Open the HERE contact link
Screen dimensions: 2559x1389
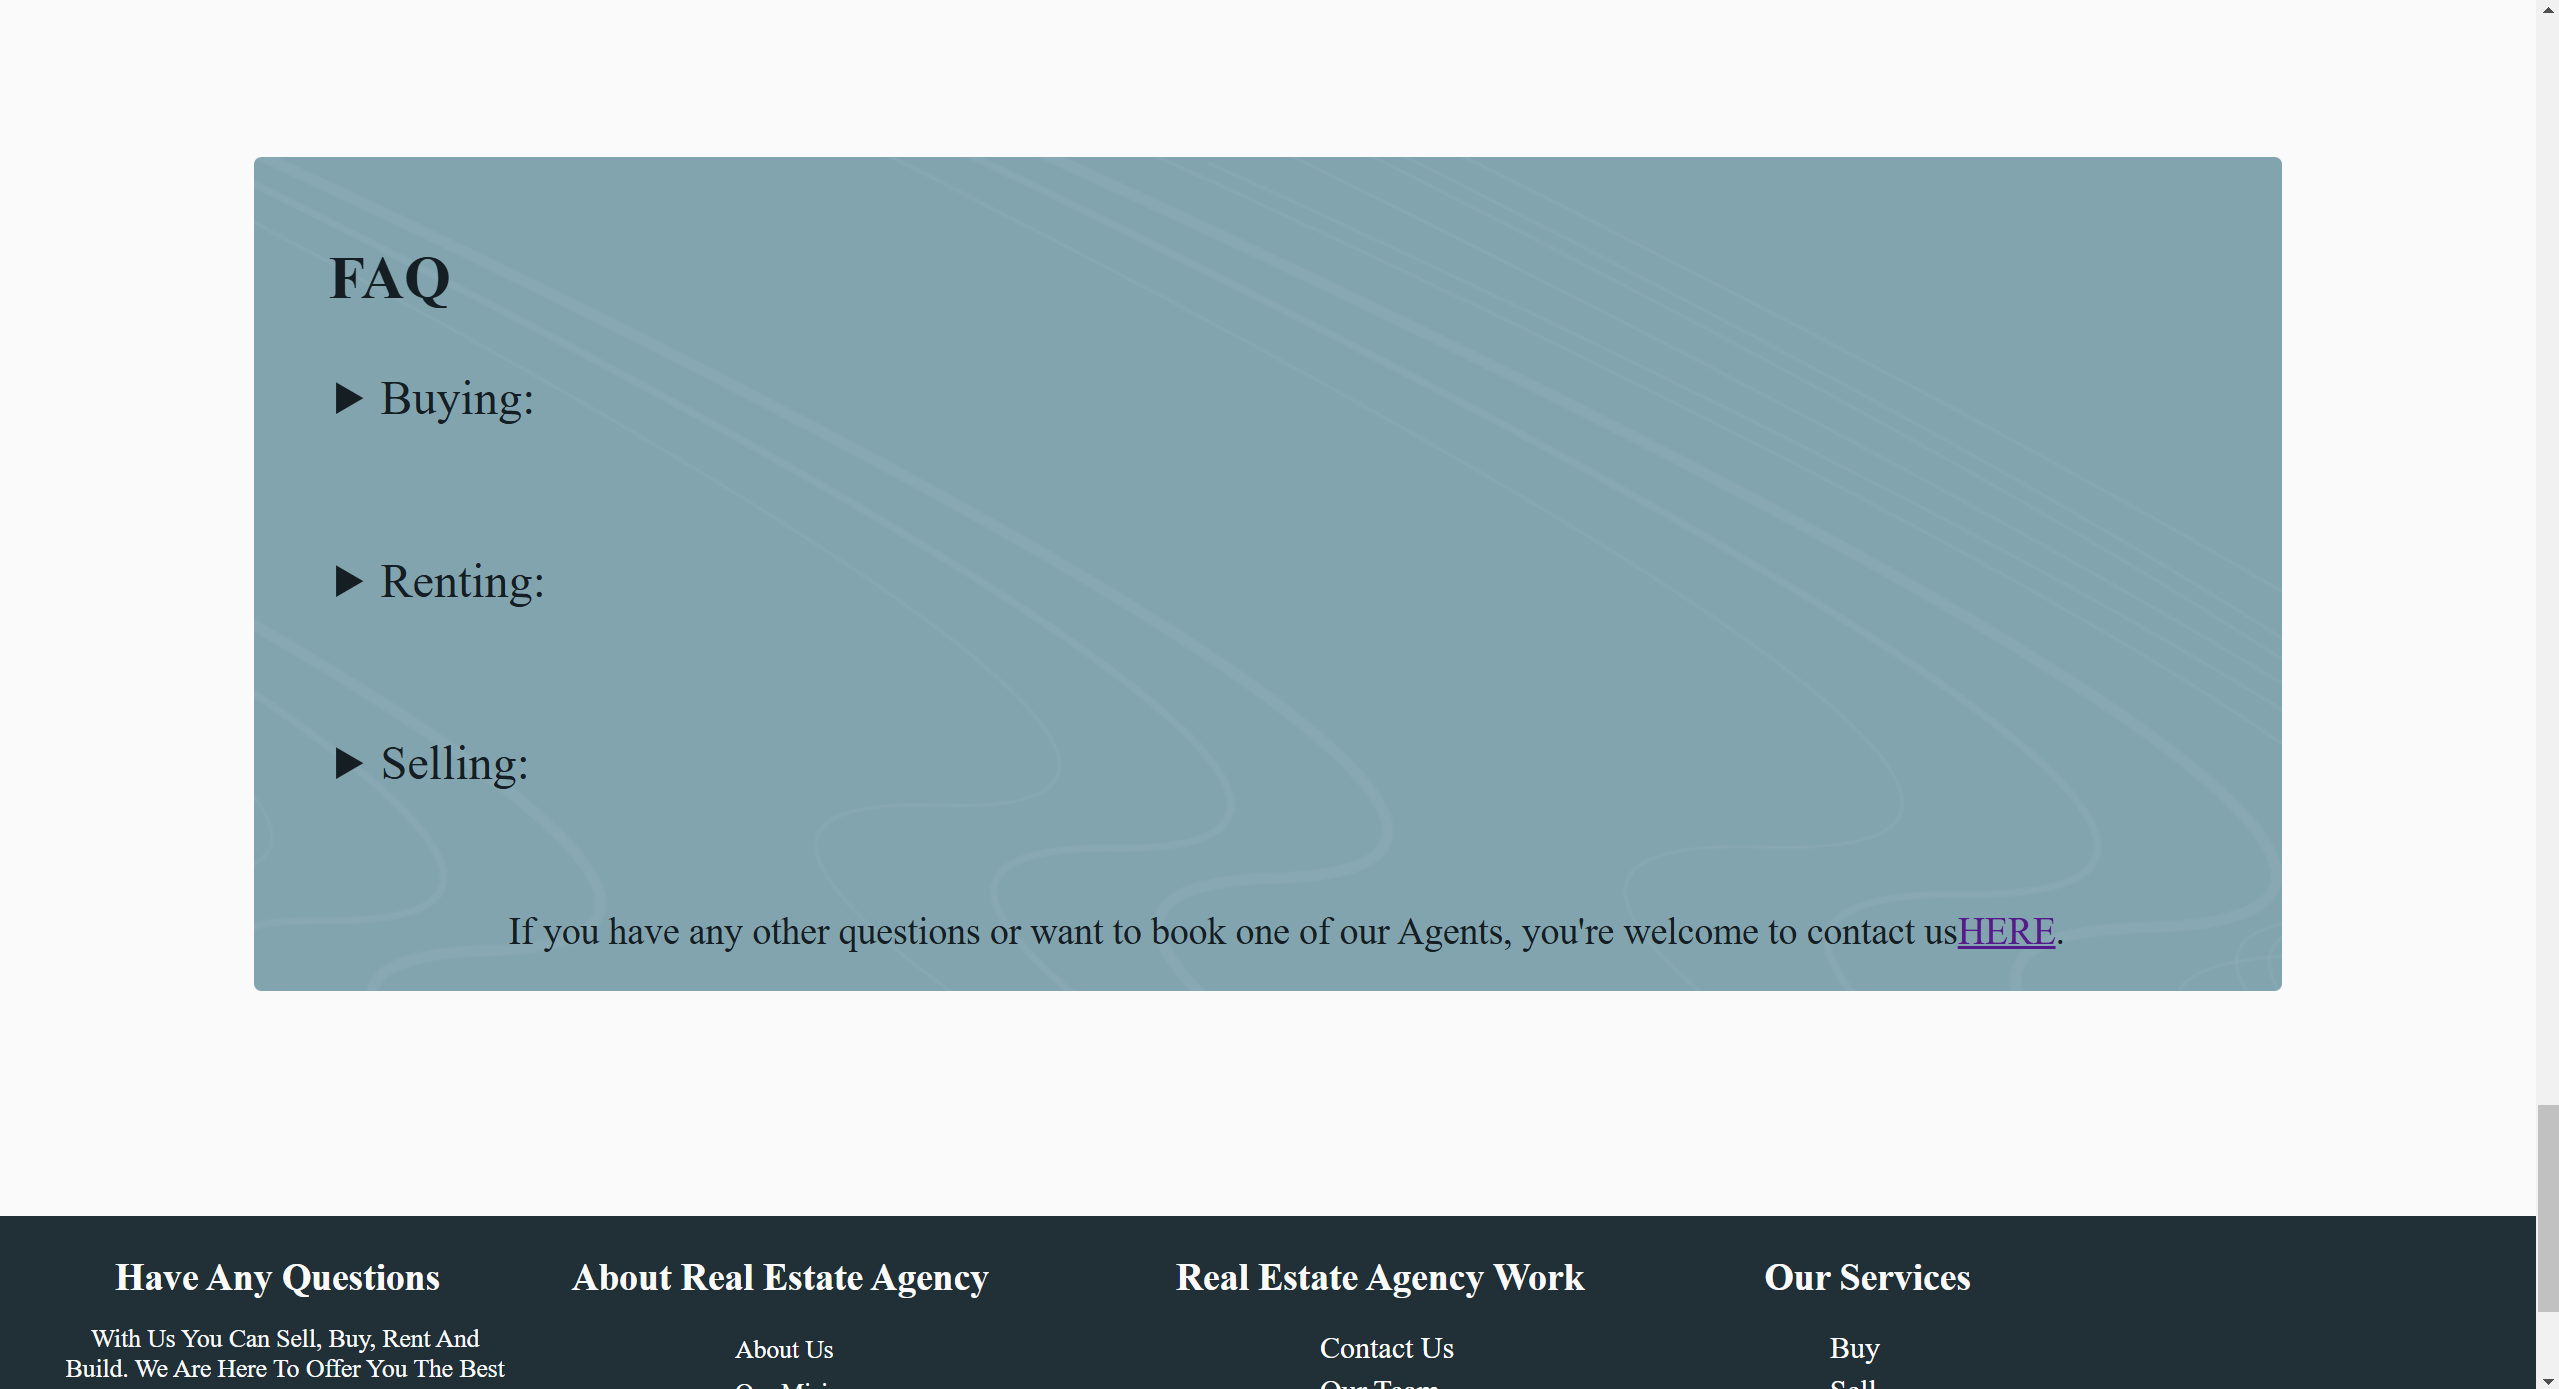pos(2005,931)
